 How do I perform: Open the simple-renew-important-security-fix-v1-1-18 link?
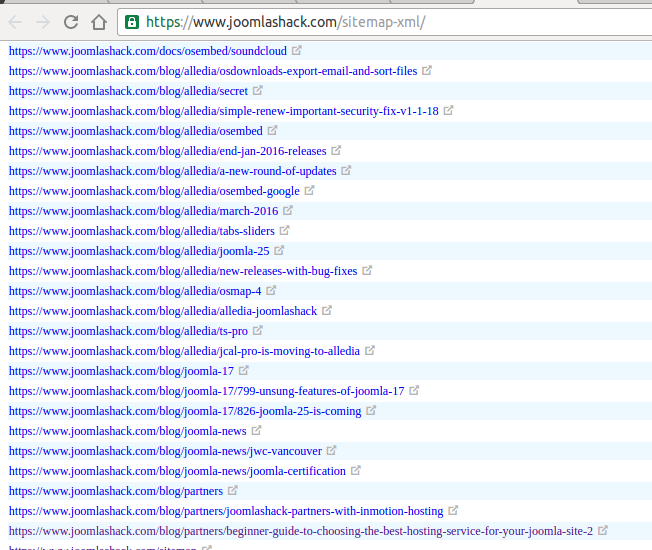pos(224,111)
